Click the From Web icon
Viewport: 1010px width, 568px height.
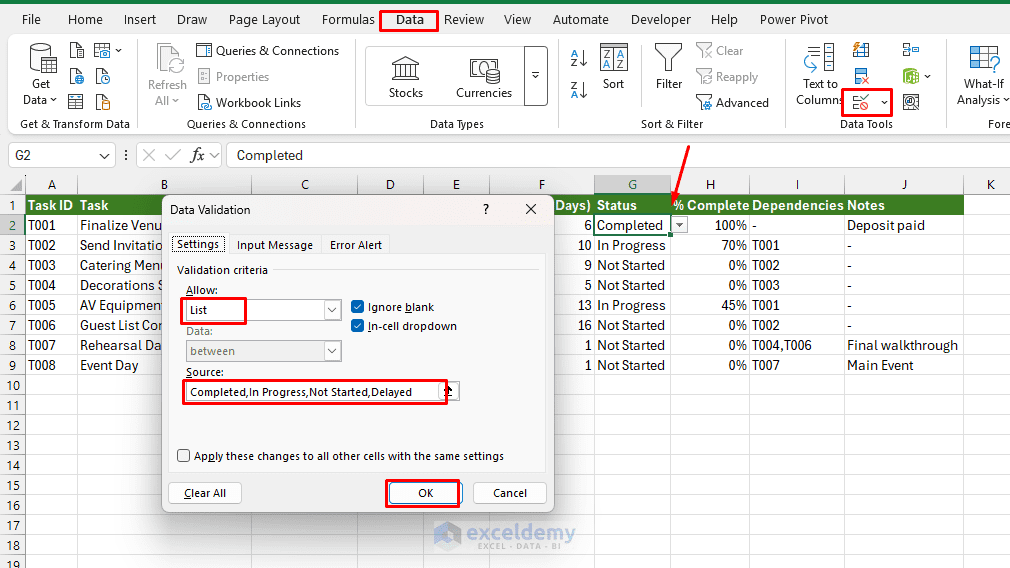(77, 77)
